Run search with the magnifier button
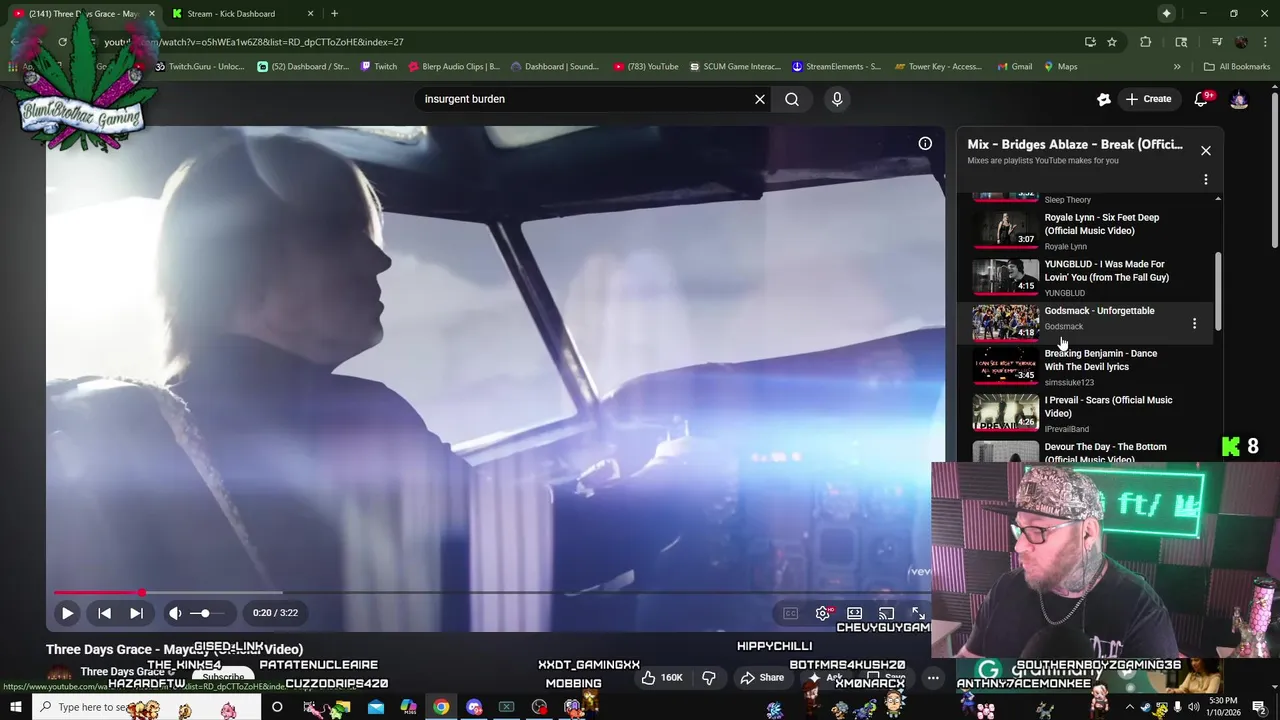 (792, 99)
